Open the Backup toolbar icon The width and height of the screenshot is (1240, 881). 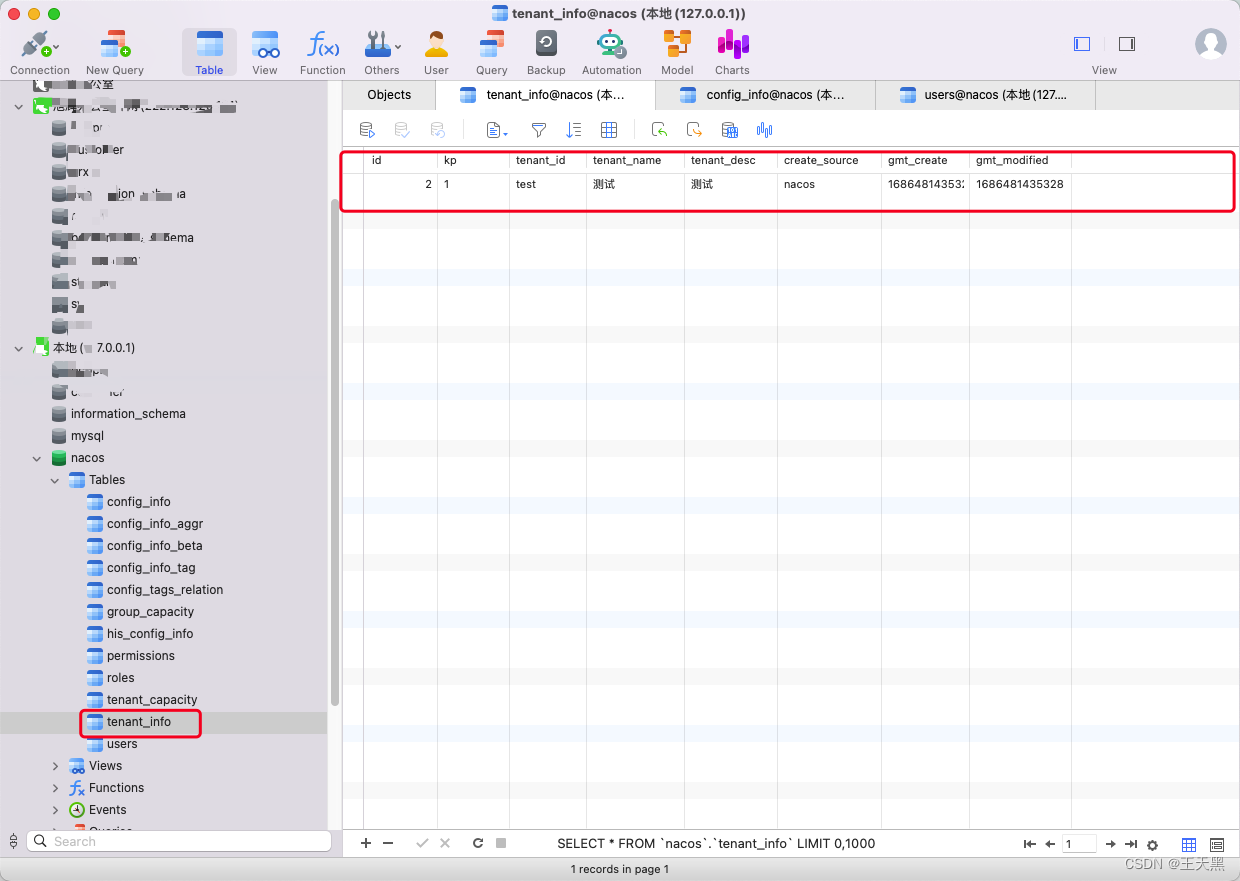(546, 52)
